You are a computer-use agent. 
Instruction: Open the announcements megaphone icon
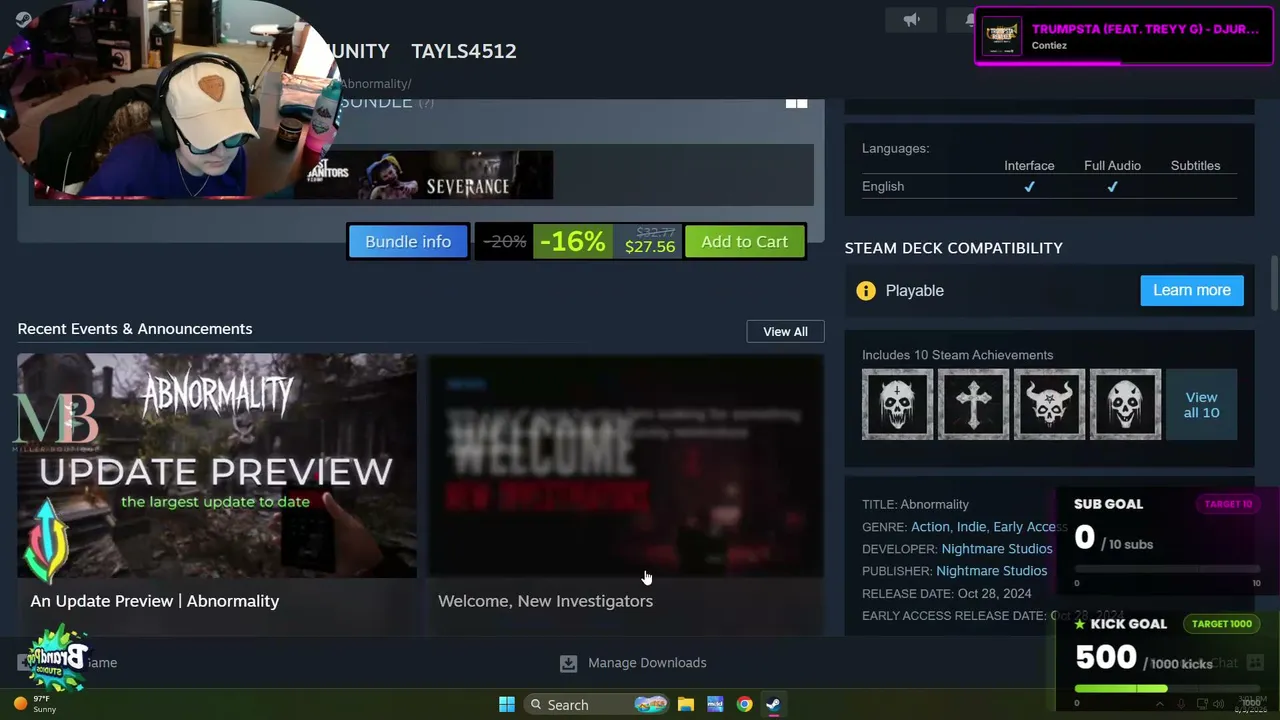911,20
